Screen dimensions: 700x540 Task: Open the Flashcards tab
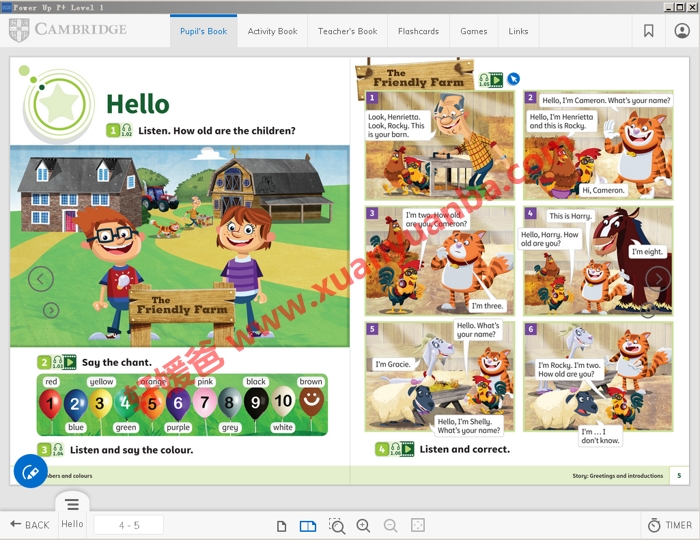[x=418, y=31]
